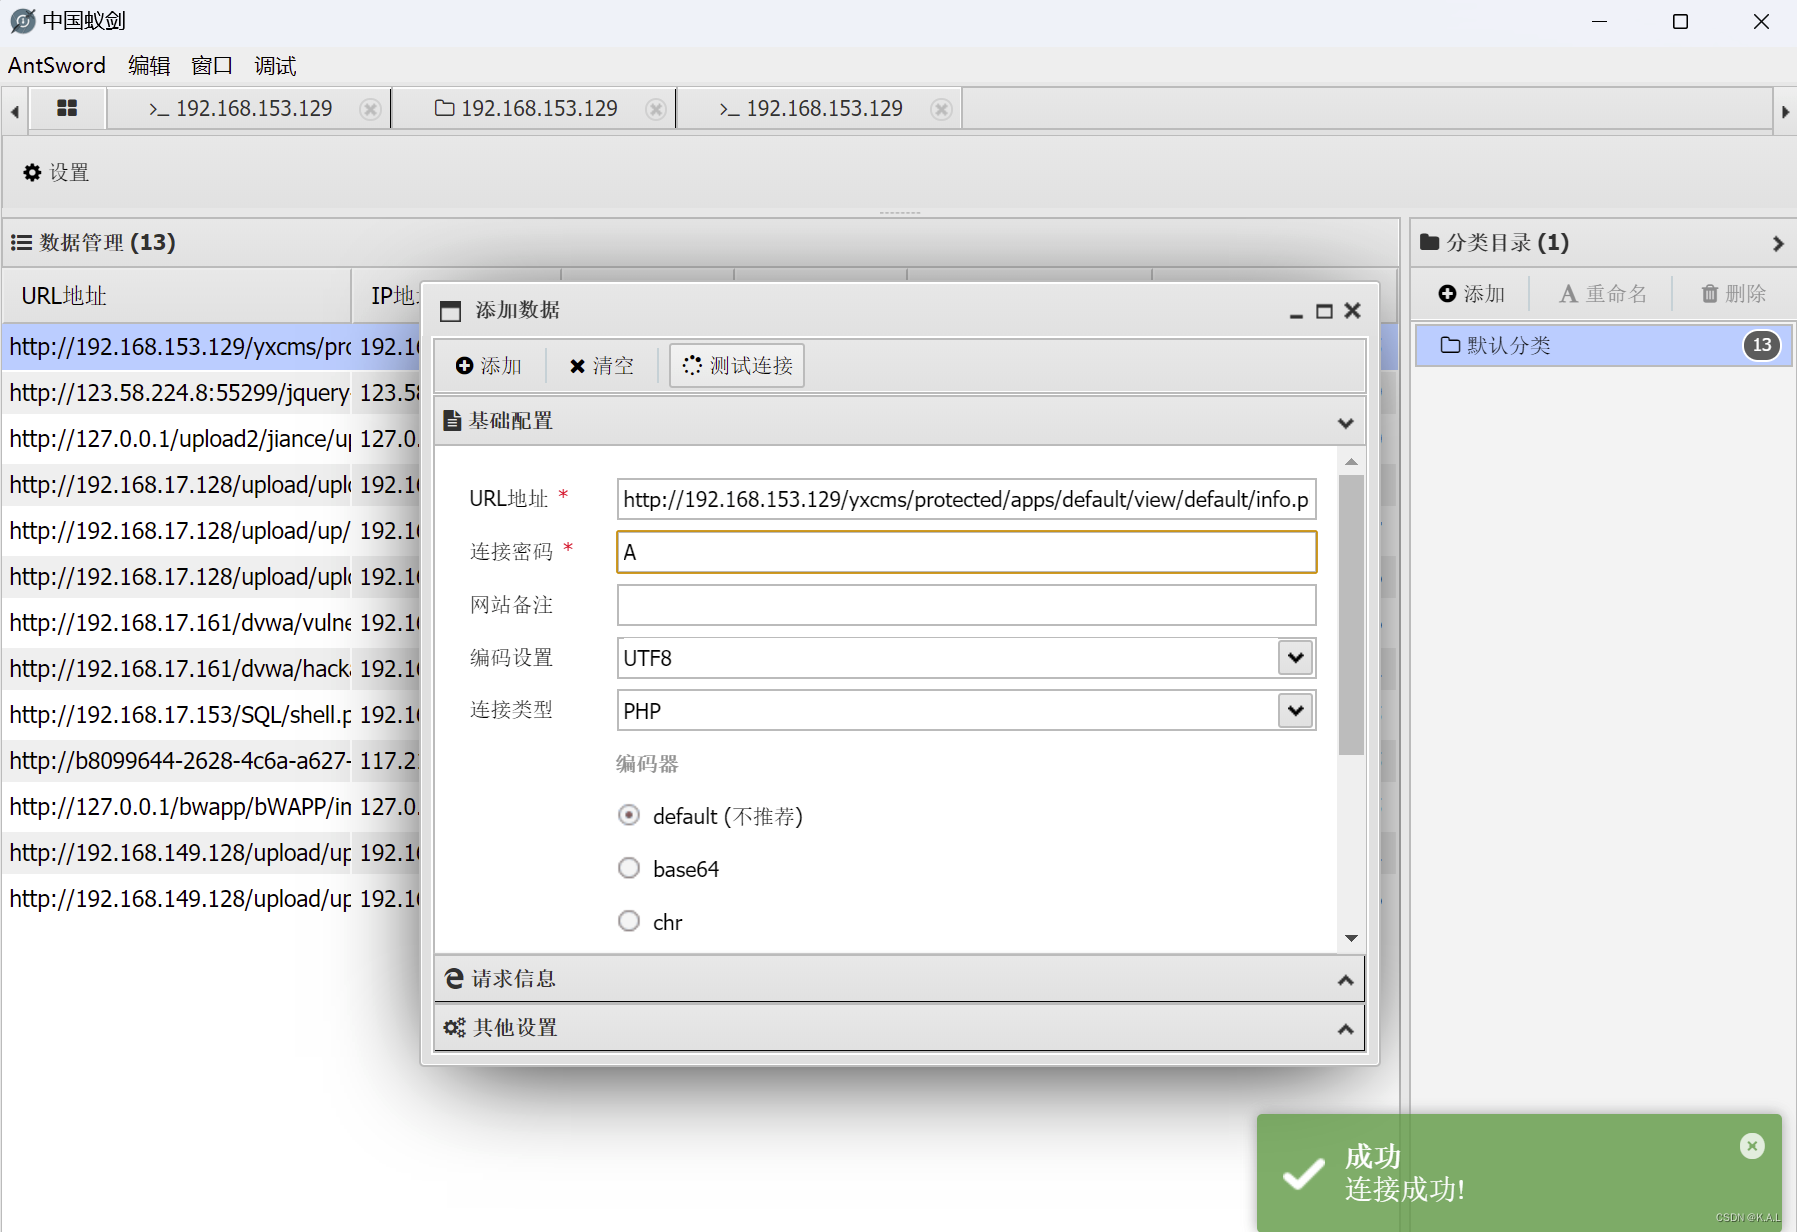Click the 添加 button to save the shell
This screenshot has height=1232, width=1797.
click(x=489, y=365)
